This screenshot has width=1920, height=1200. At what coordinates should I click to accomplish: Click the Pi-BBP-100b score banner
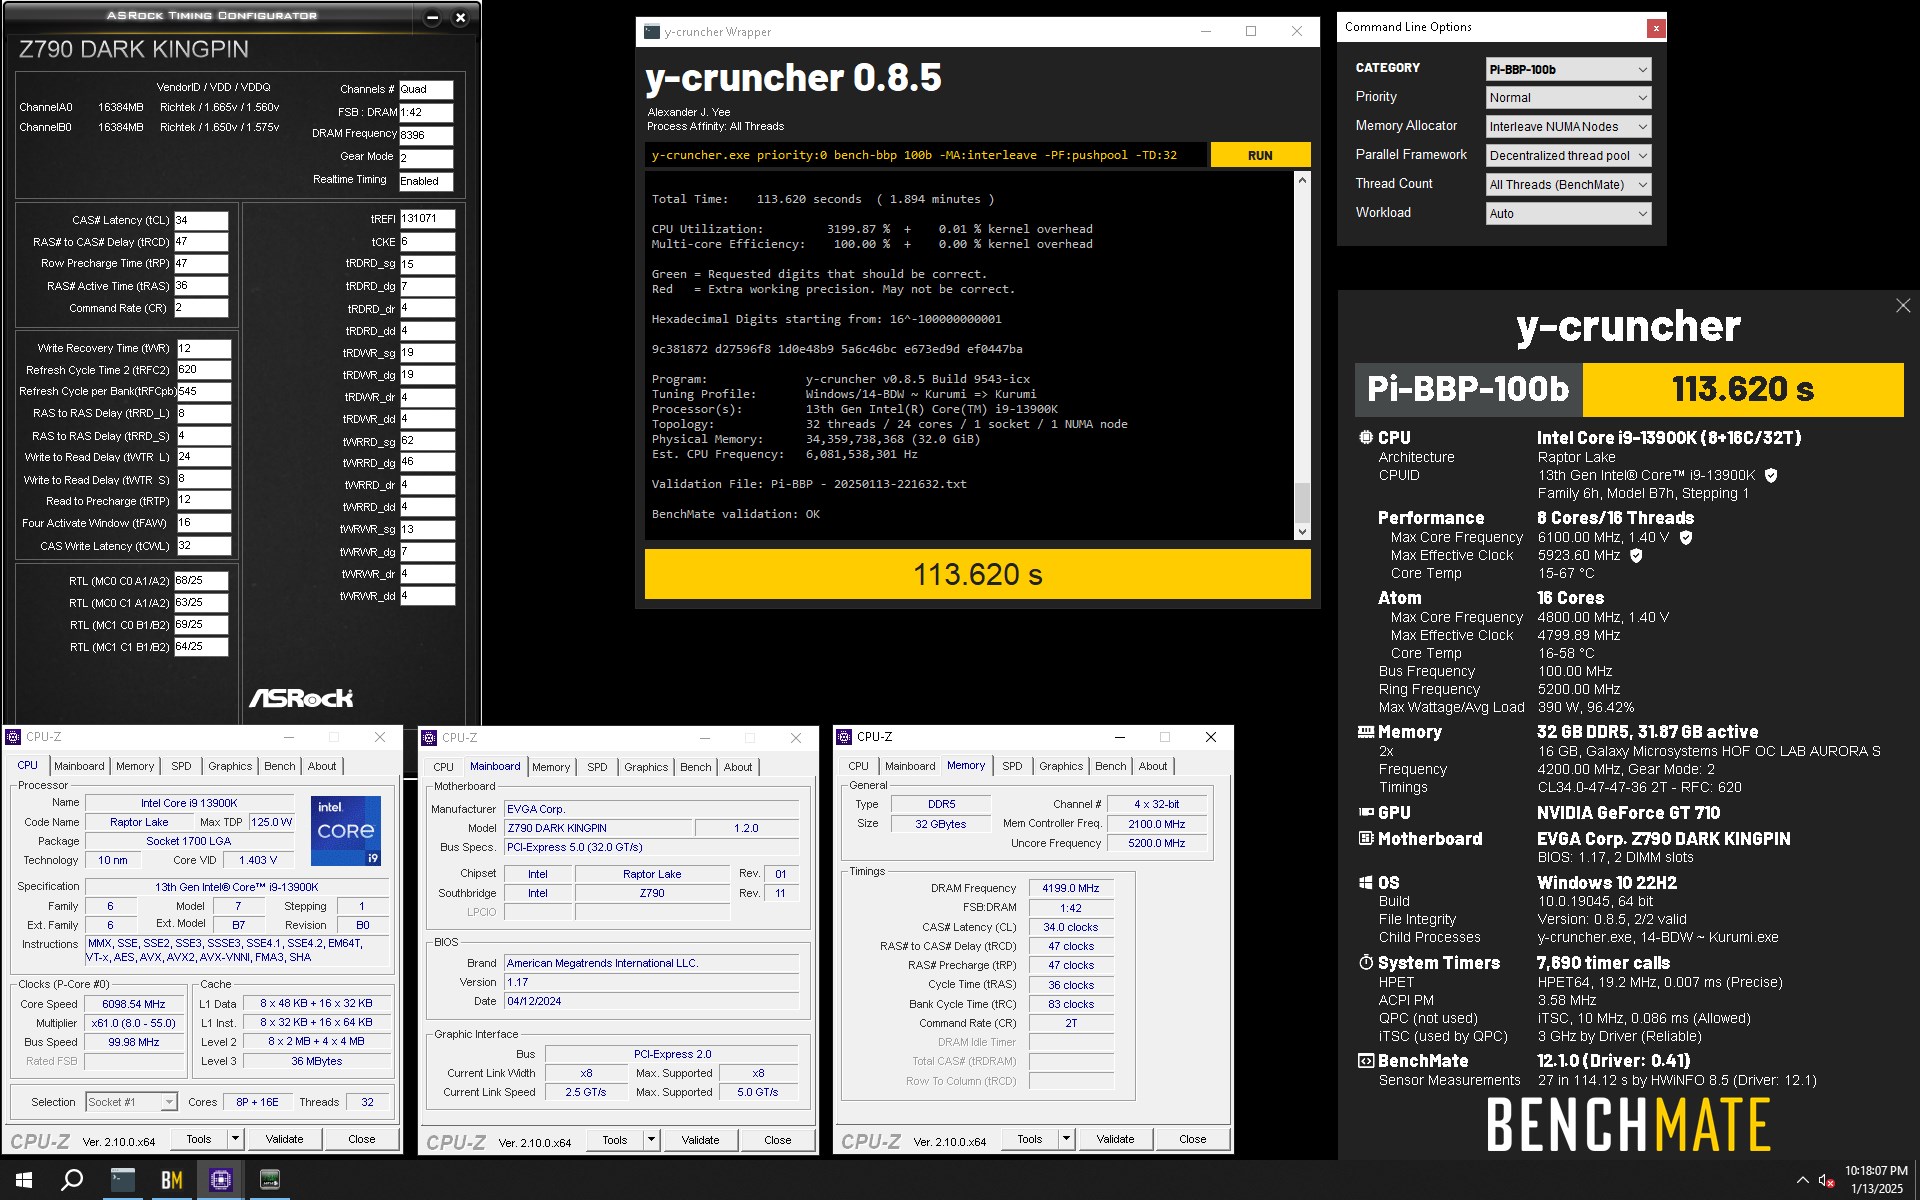(x=1629, y=389)
